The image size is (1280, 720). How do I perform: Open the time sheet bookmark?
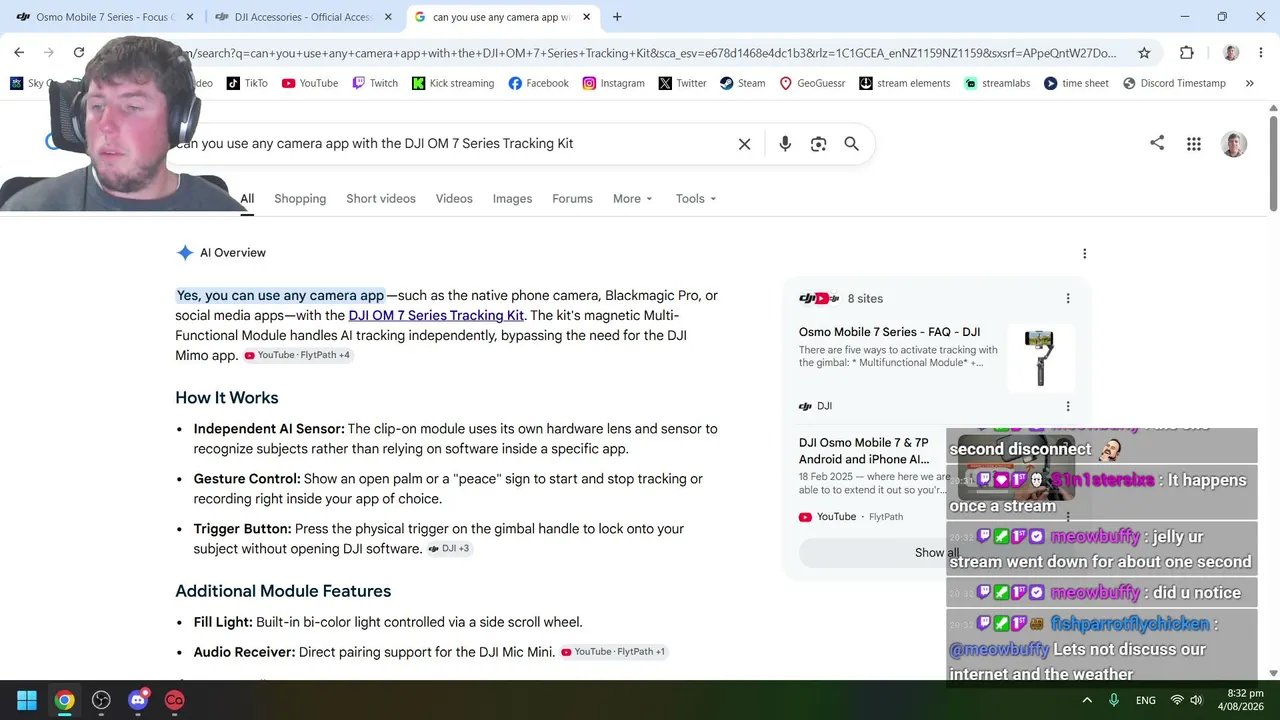(x=1076, y=83)
